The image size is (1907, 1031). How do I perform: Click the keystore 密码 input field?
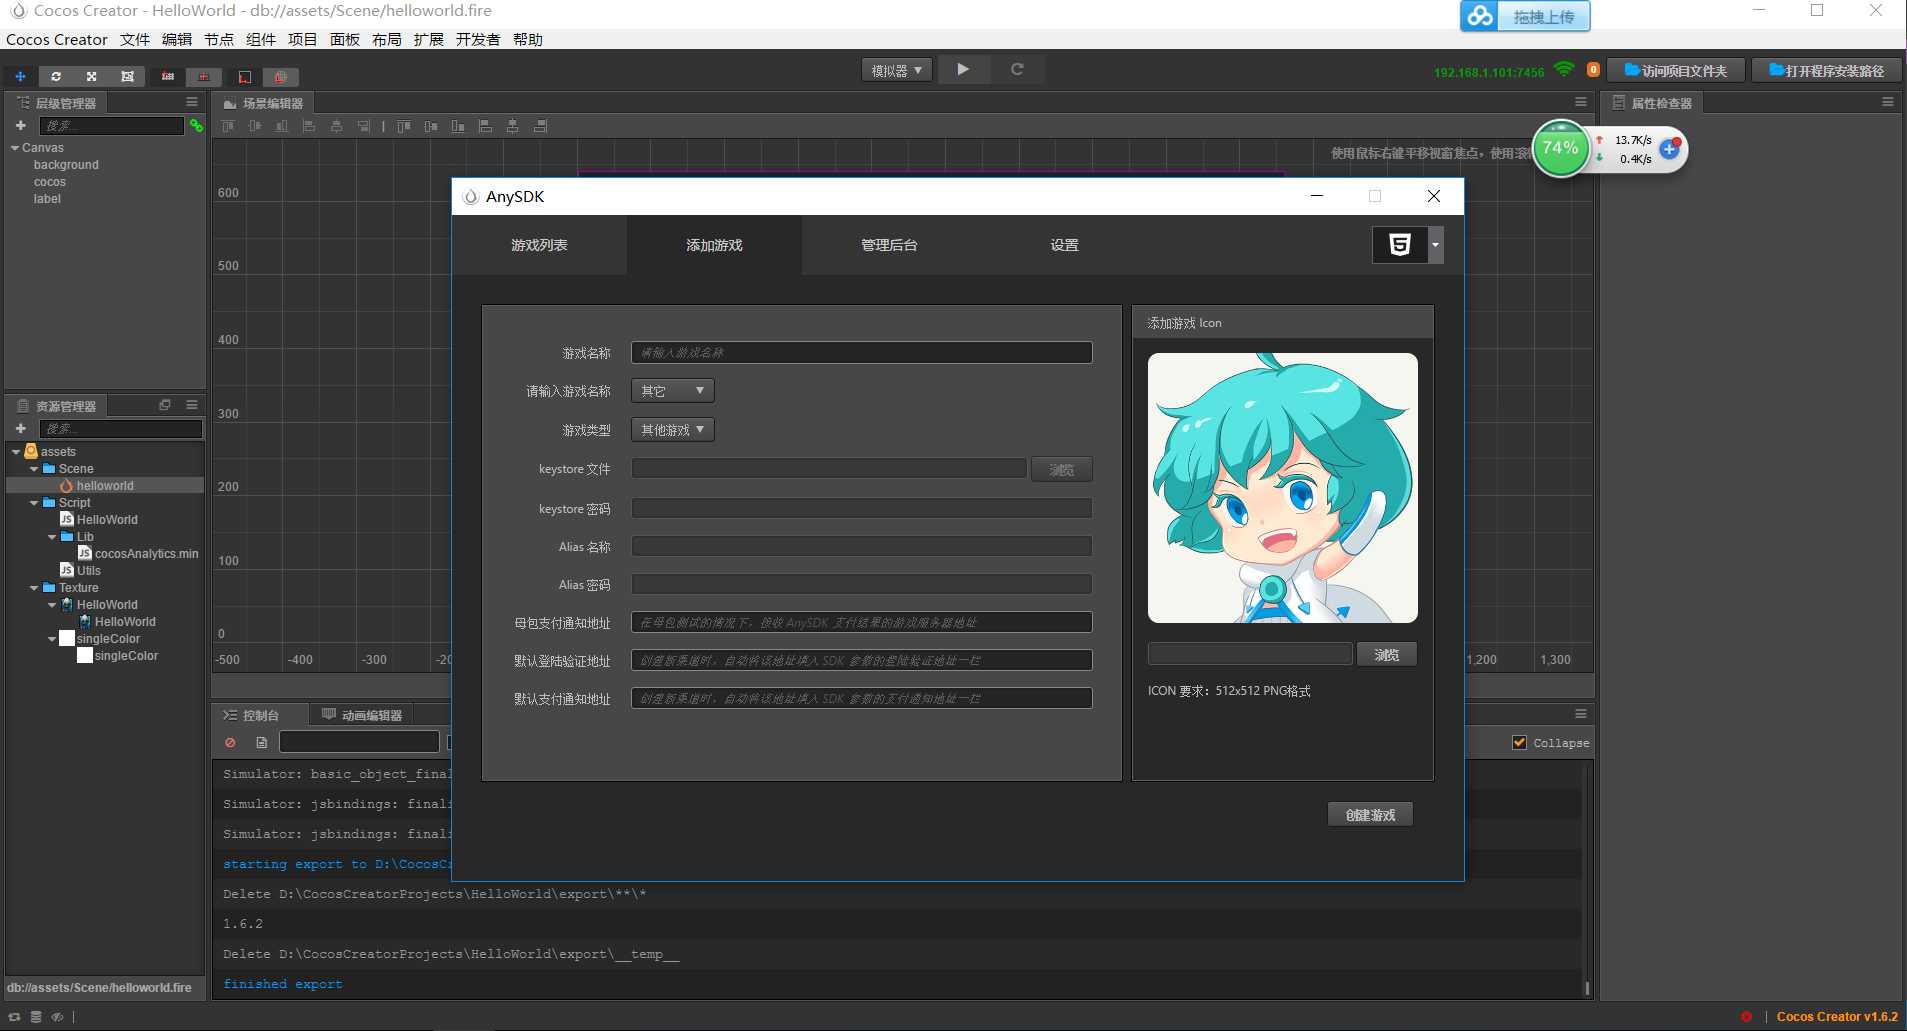pos(862,509)
